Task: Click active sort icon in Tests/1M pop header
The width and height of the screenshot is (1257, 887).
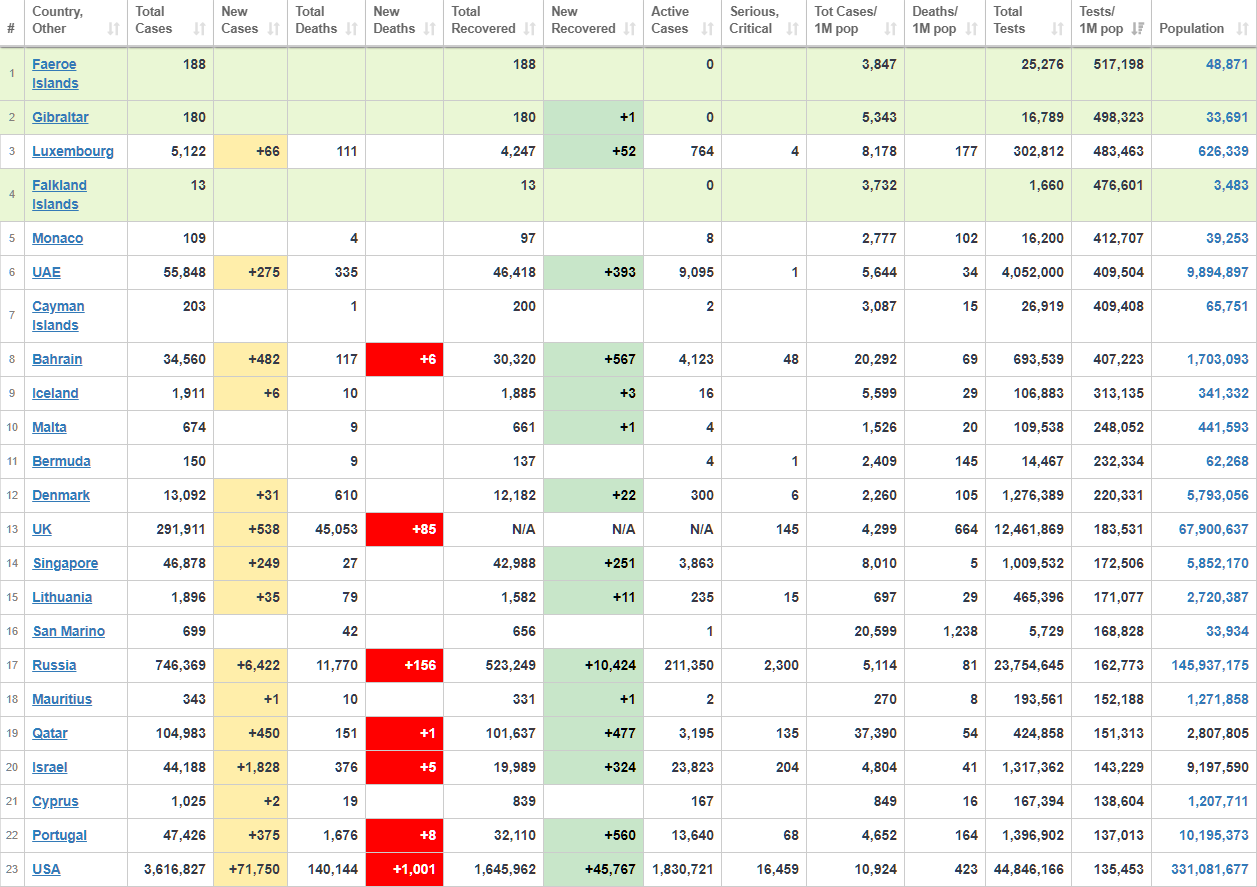Action: point(1137,29)
